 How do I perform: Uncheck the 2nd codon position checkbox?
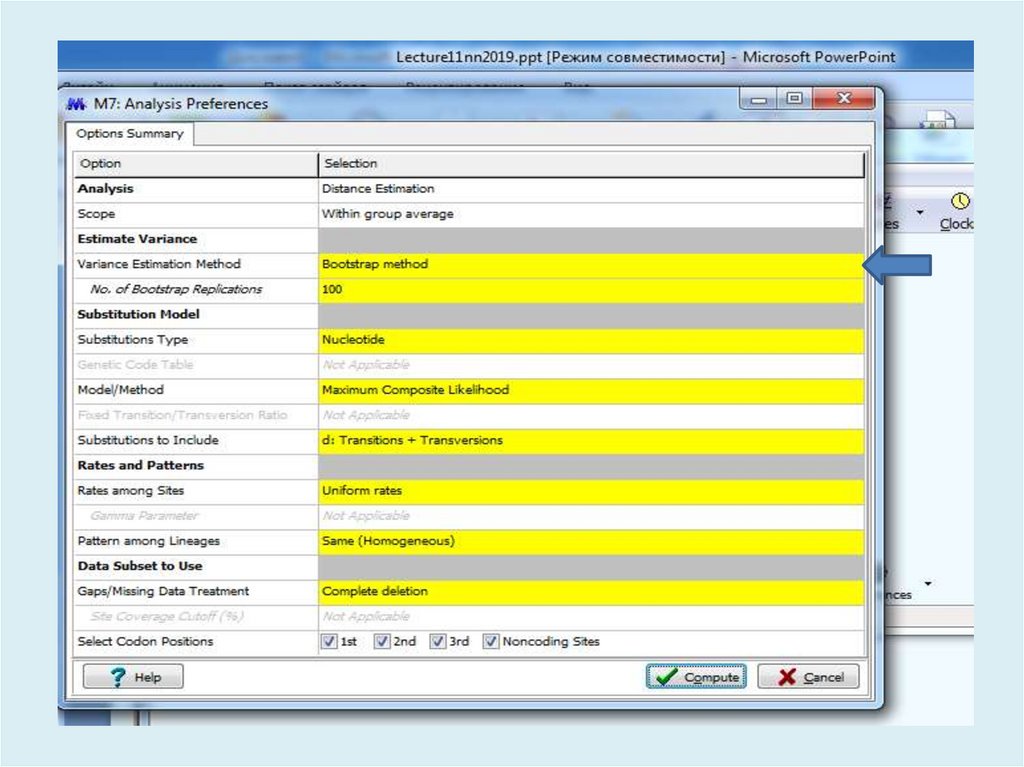[x=382, y=642]
